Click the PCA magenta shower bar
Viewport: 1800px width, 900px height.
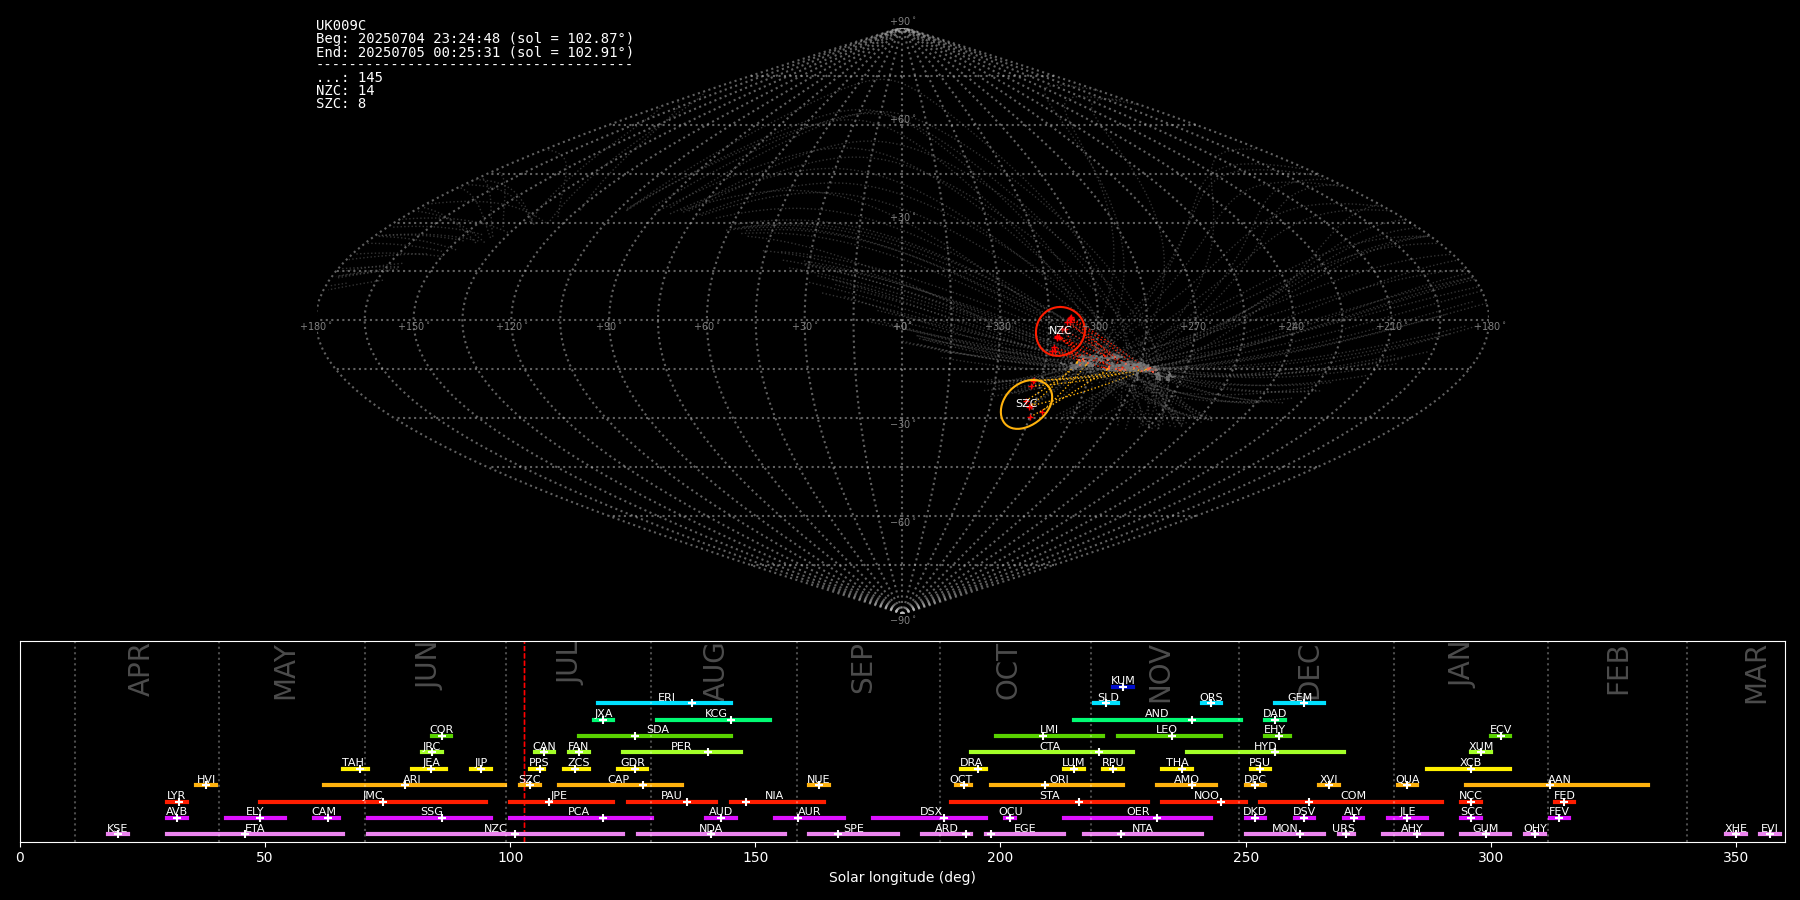coord(580,818)
